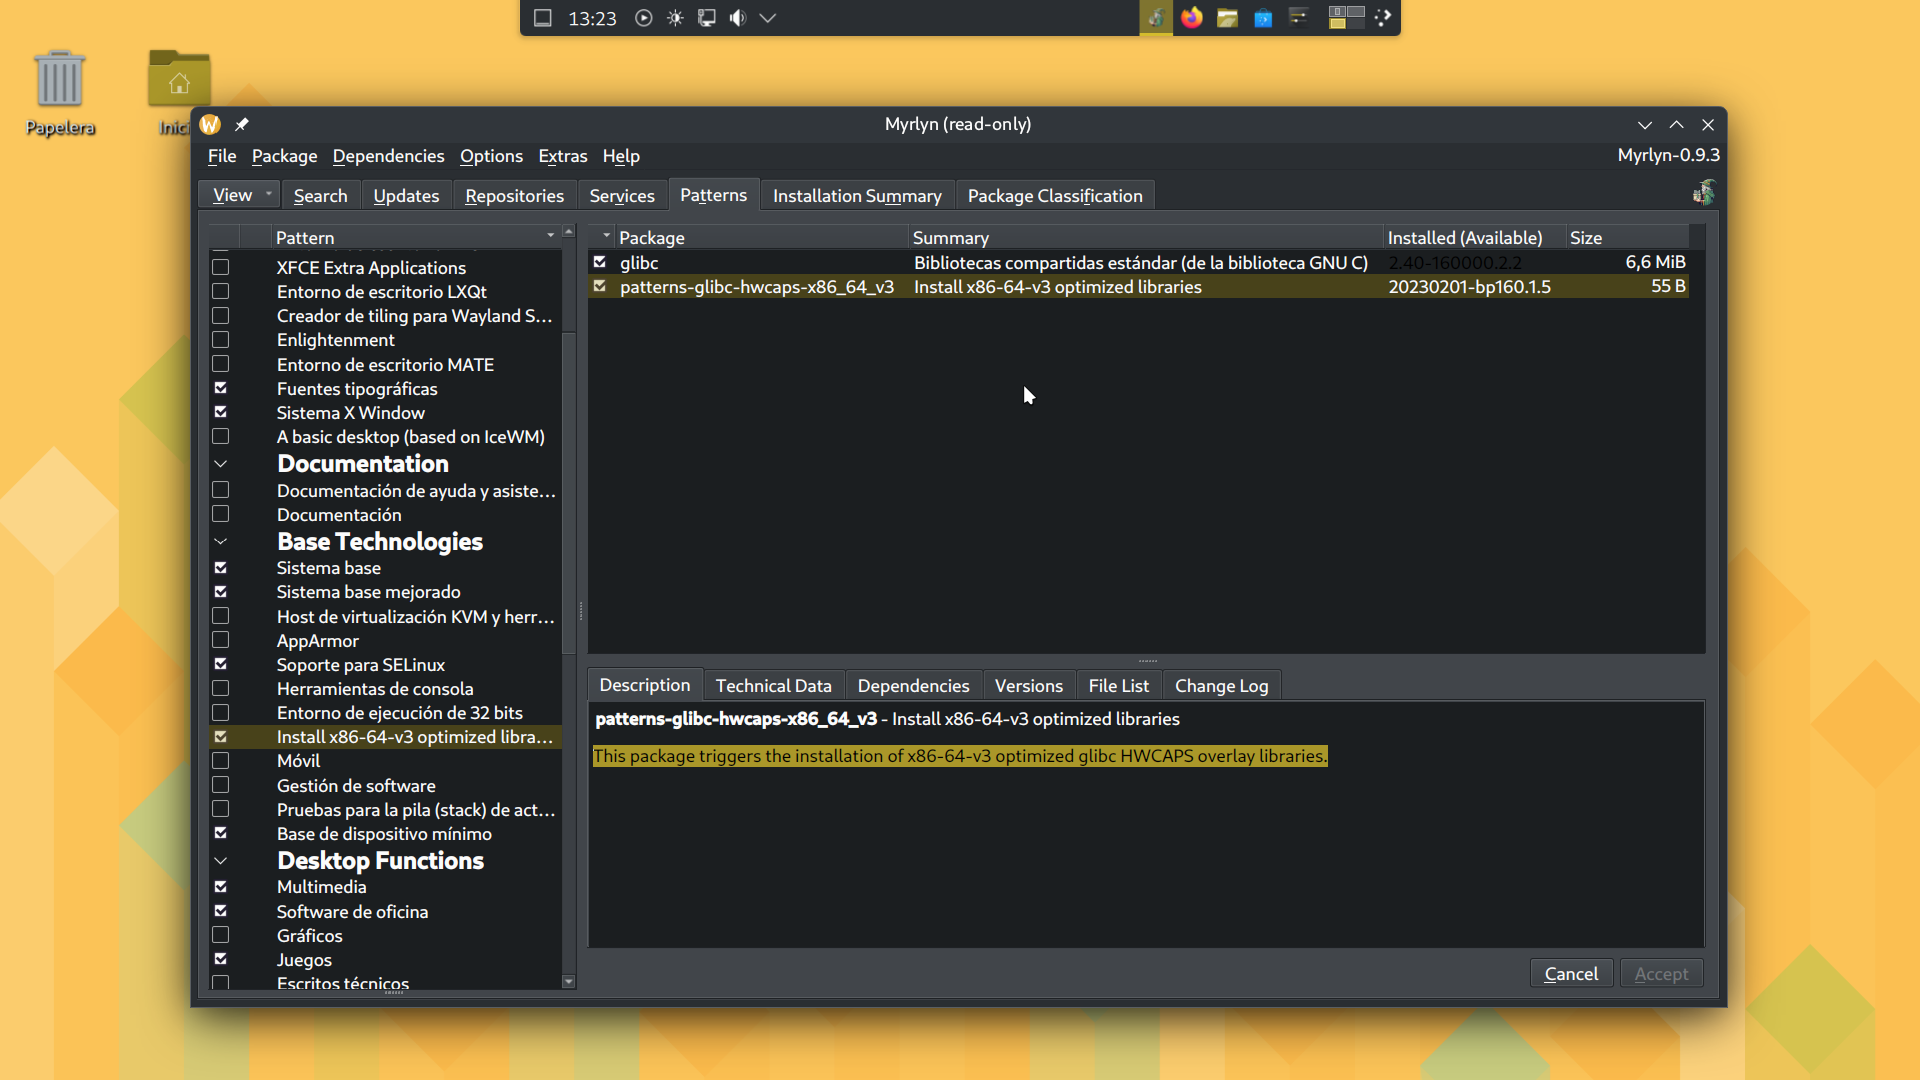Sort by Installed (Available) column header

[x=1473, y=237]
